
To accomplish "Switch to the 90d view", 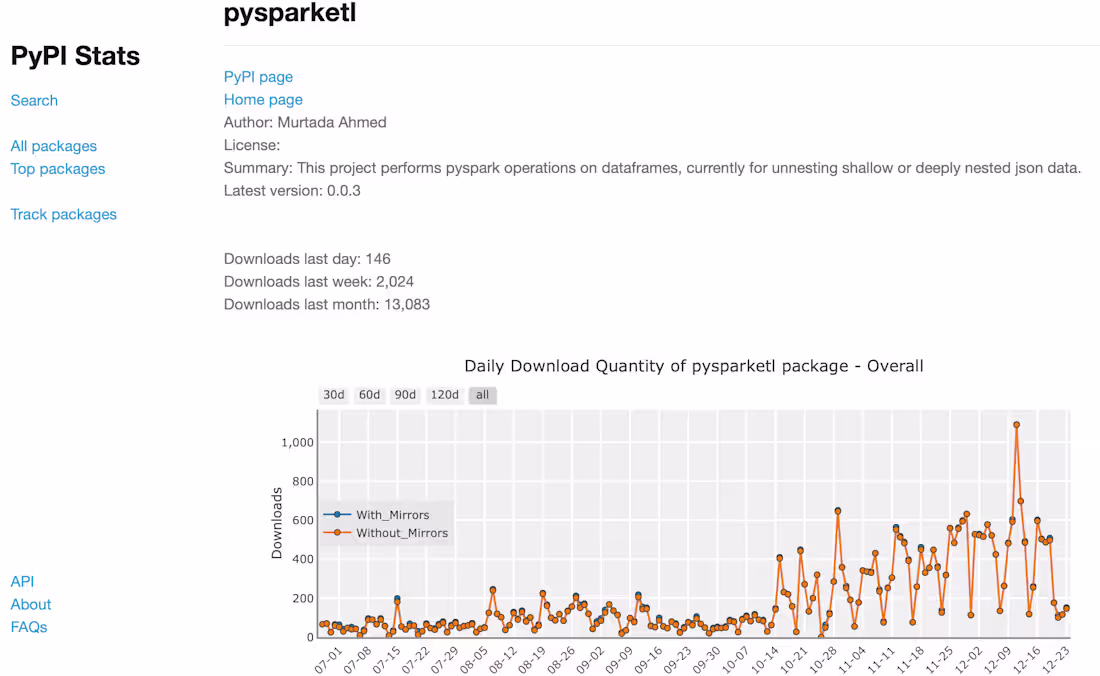I will coord(405,394).
